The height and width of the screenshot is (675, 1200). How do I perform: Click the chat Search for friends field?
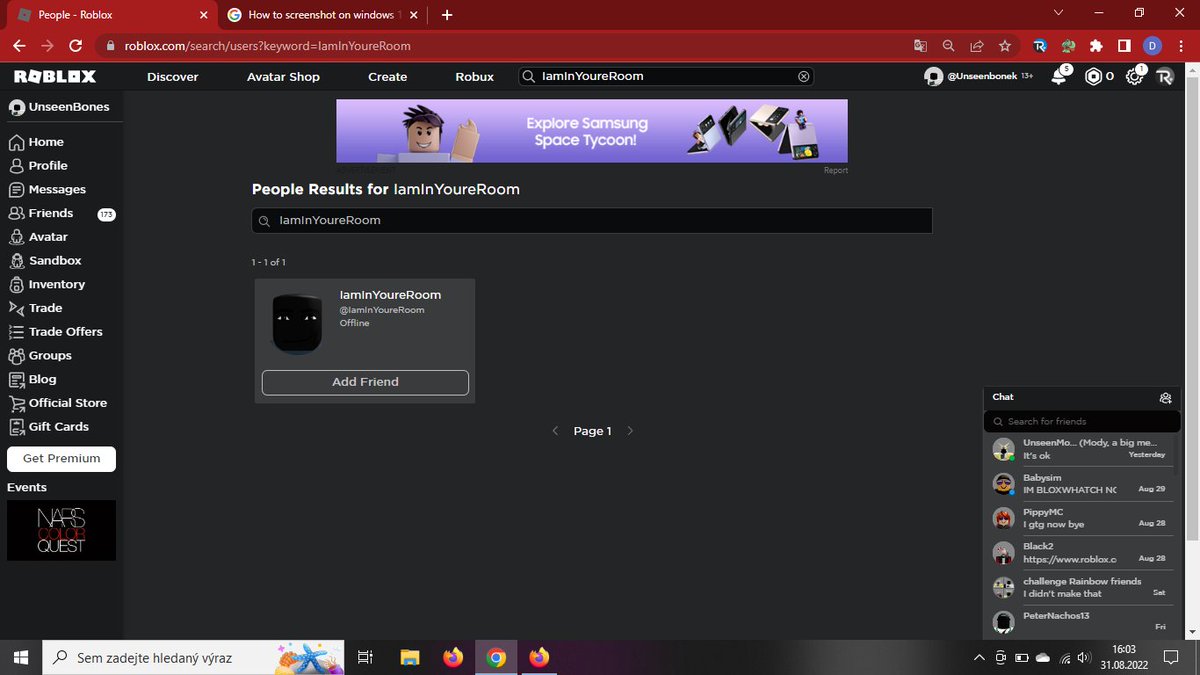(x=1082, y=422)
